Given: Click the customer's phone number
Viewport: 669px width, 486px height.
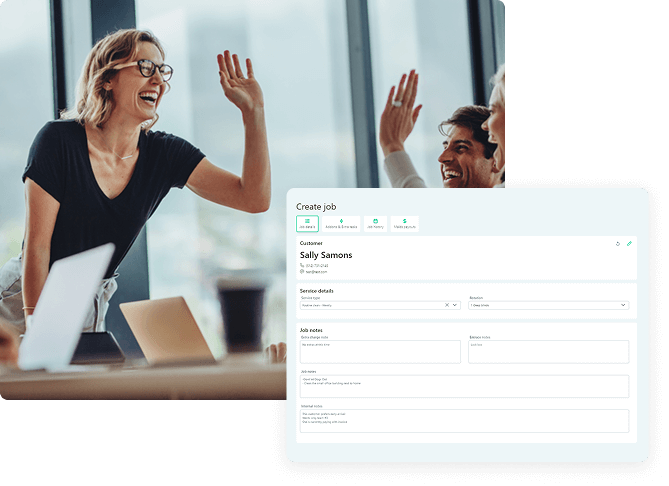Looking at the screenshot, I should point(317,265).
